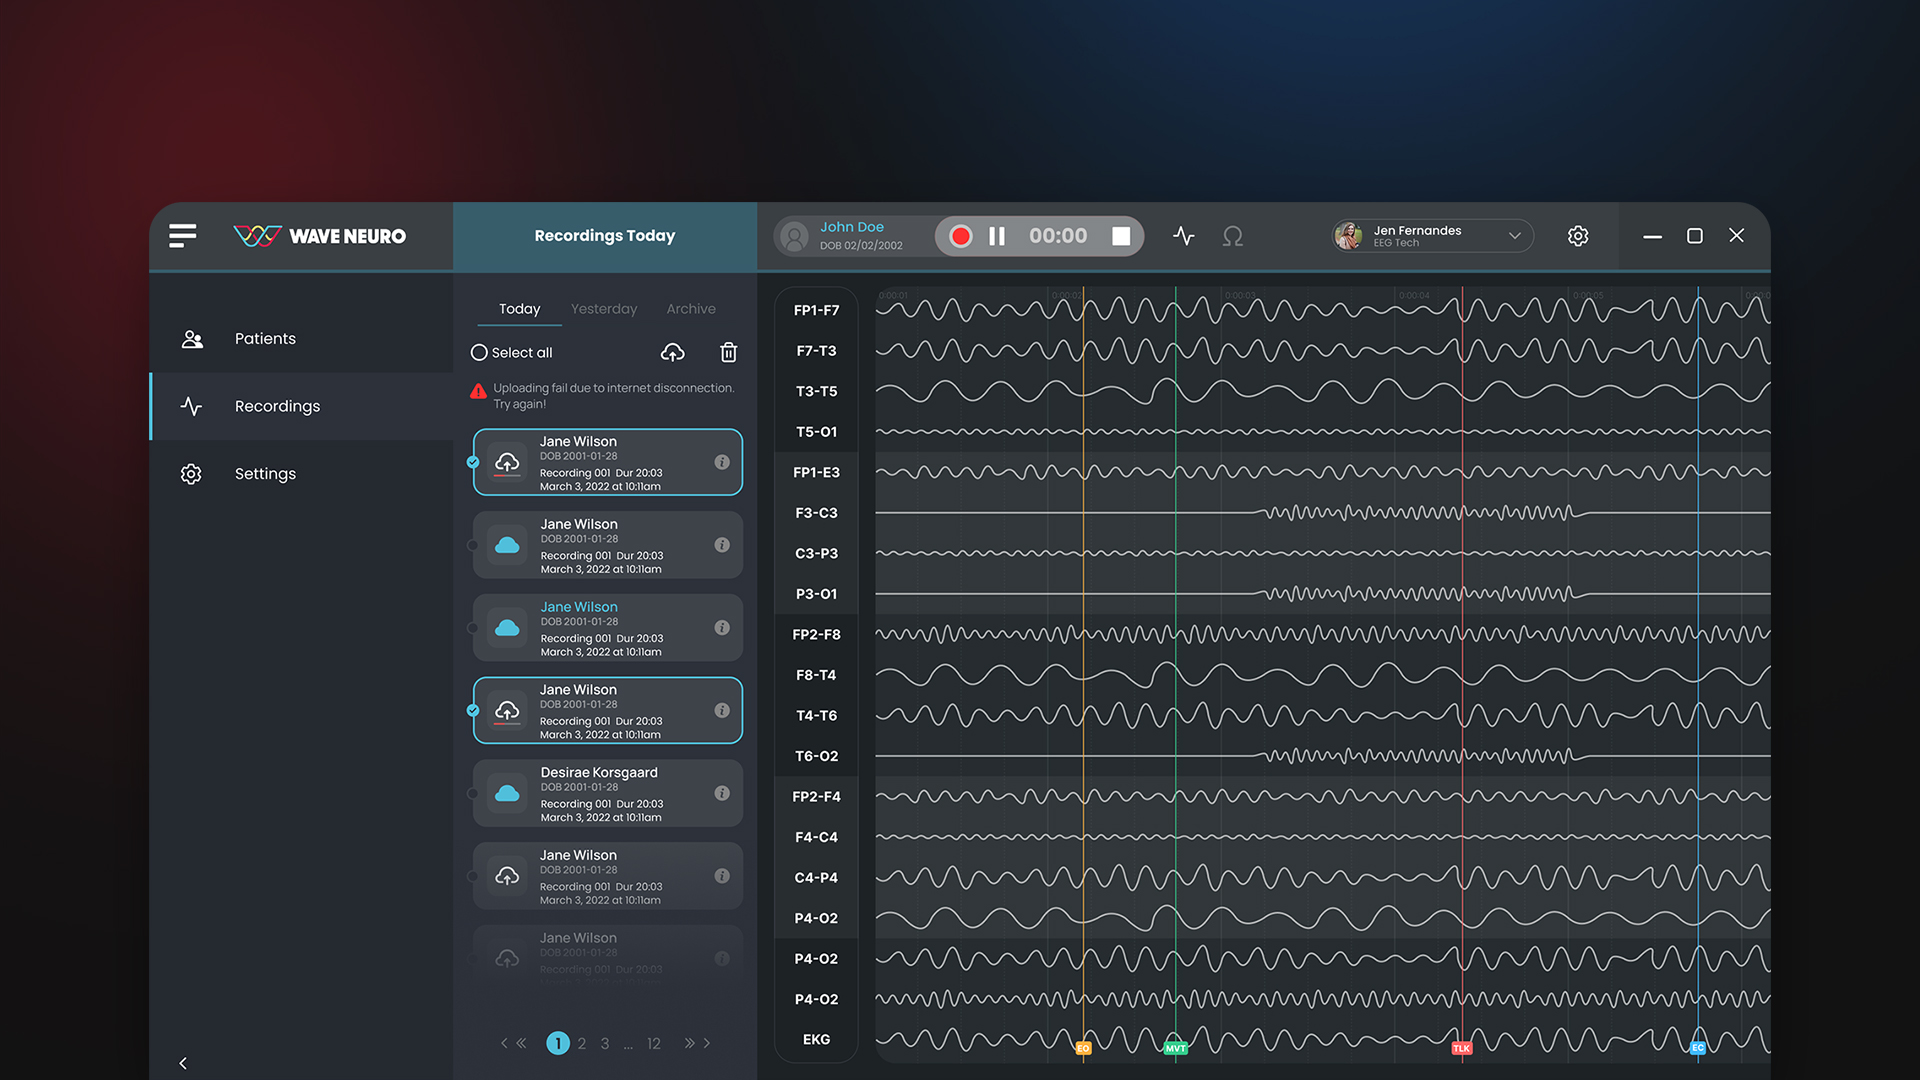Pause the EEG recording

pyautogui.click(x=997, y=236)
